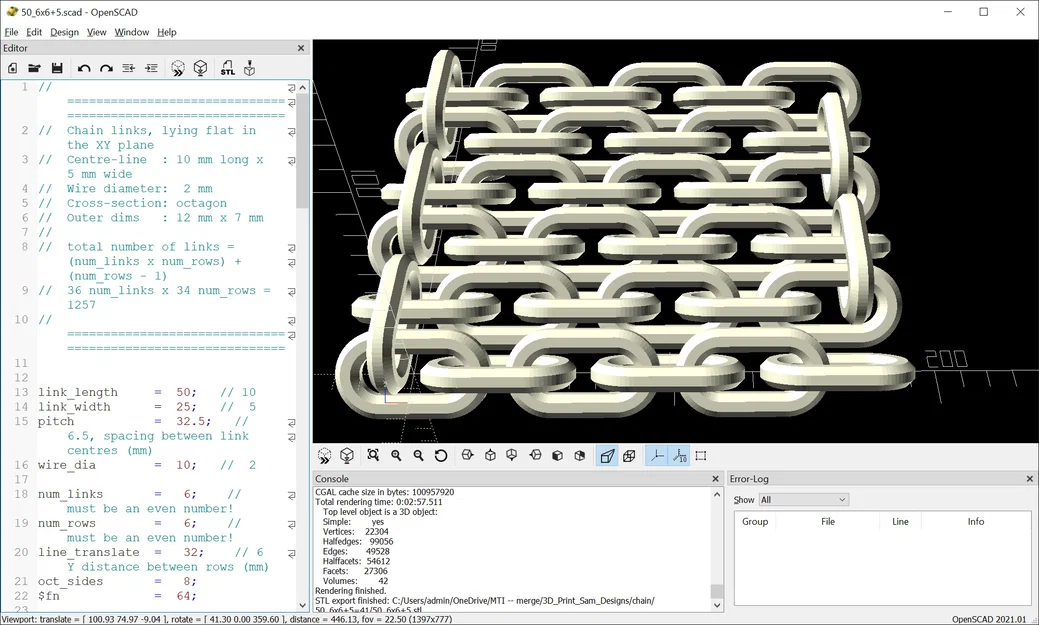Sort Error-Log by Group column
This screenshot has height=625, width=1039.
[x=755, y=522]
